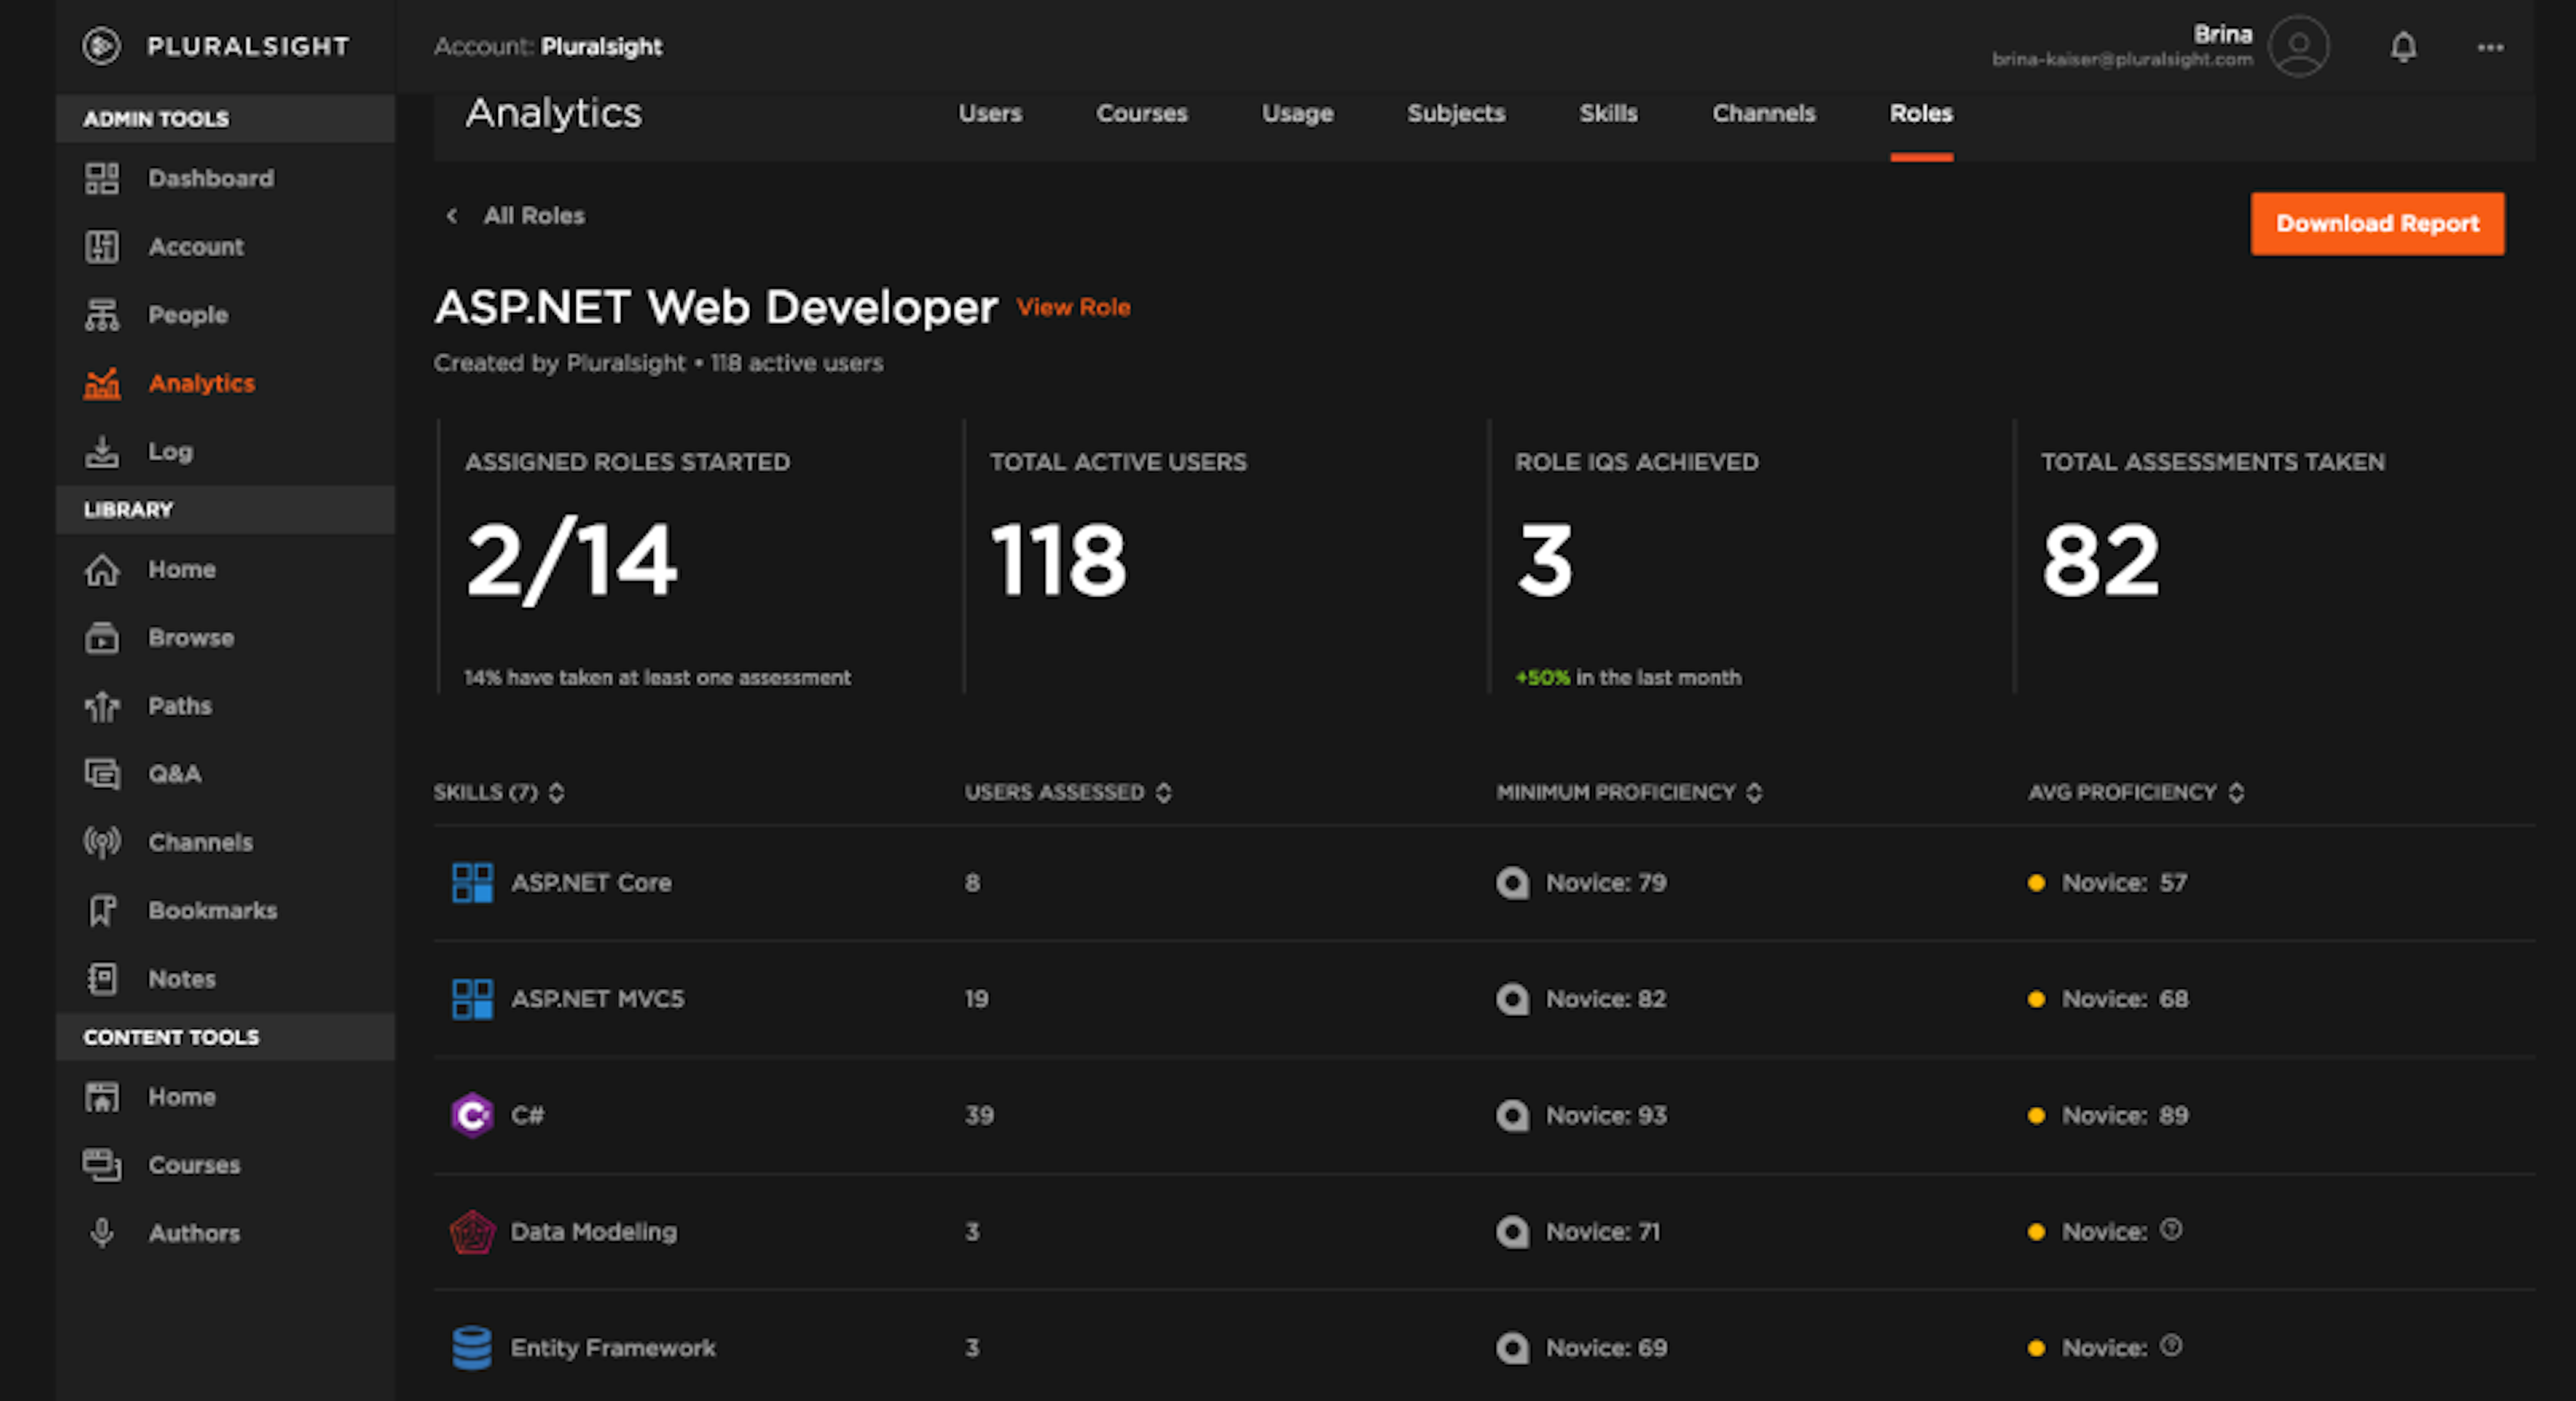
Task: Open the Log download icon under Admin Tools
Action: click(x=101, y=451)
